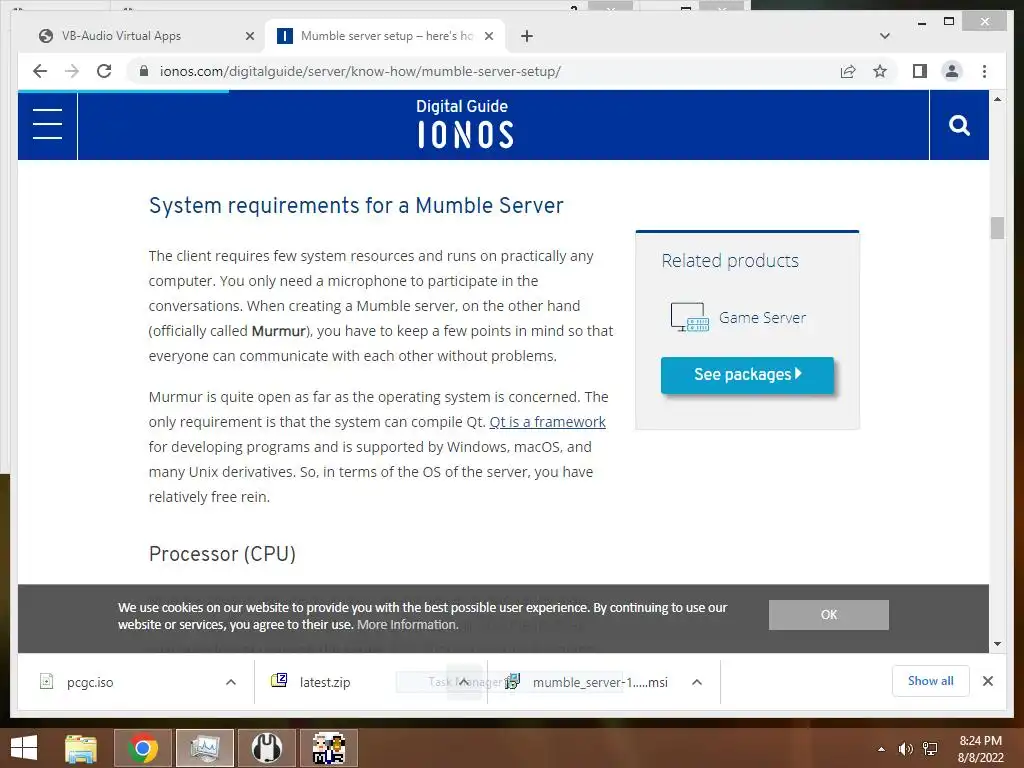Open the Chrome profile avatar
1024x768 pixels.
[x=952, y=71]
